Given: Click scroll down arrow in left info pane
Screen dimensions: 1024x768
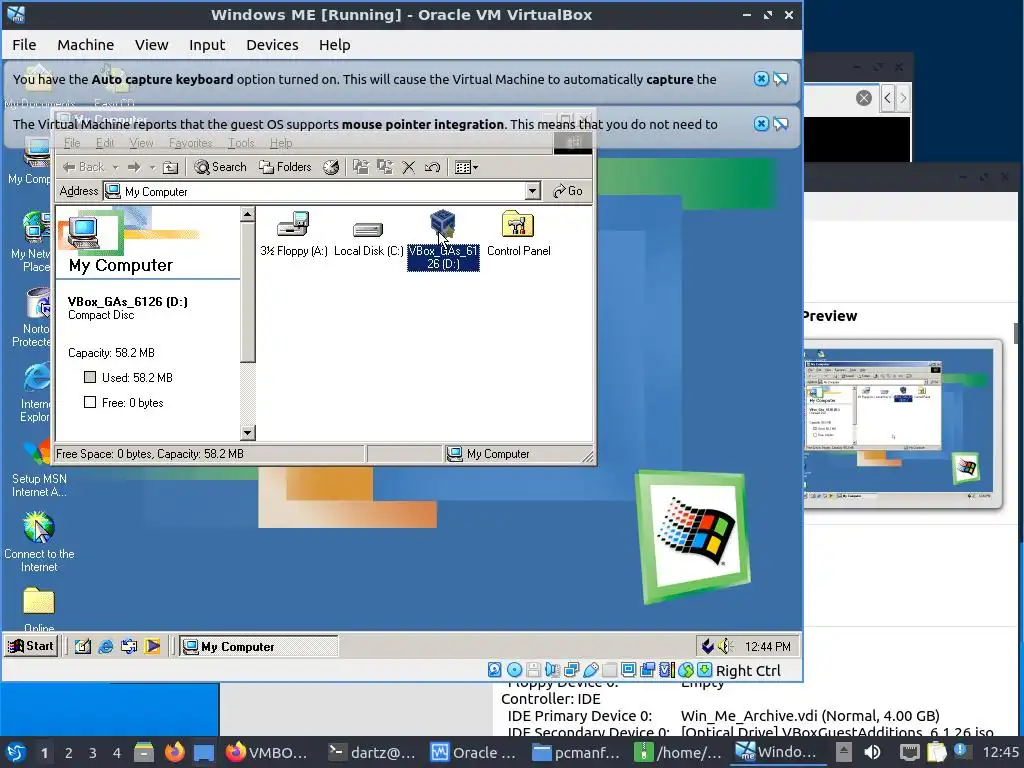Looking at the screenshot, I should click(248, 432).
